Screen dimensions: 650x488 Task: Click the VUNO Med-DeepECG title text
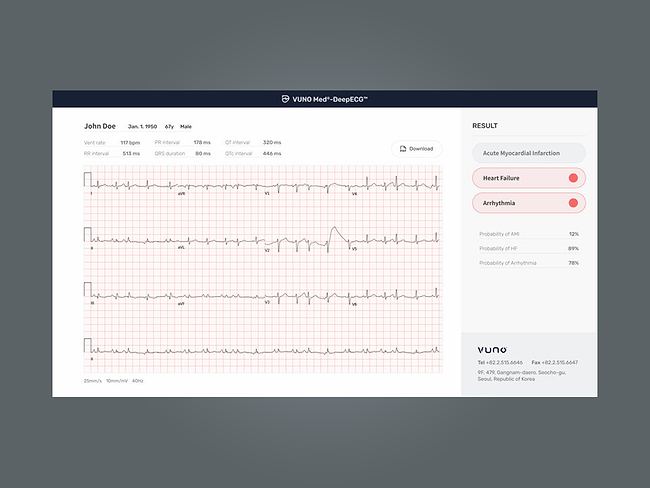tap(331, 99)
